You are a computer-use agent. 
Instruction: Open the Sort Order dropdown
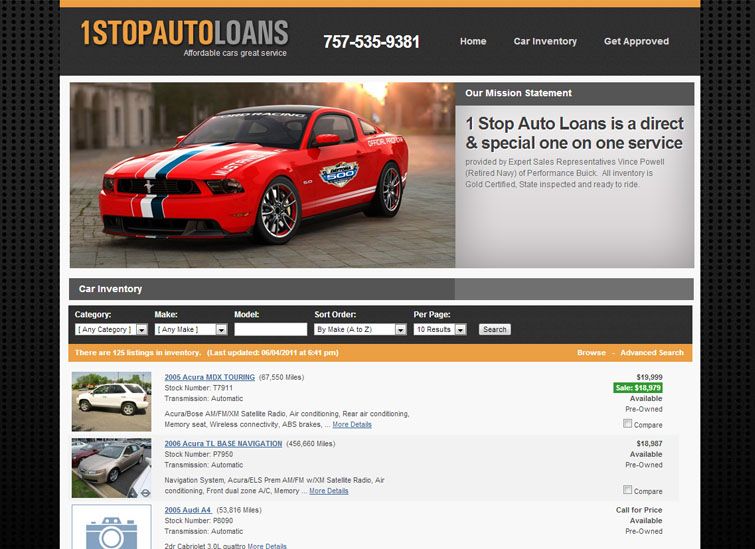[359, 329]
